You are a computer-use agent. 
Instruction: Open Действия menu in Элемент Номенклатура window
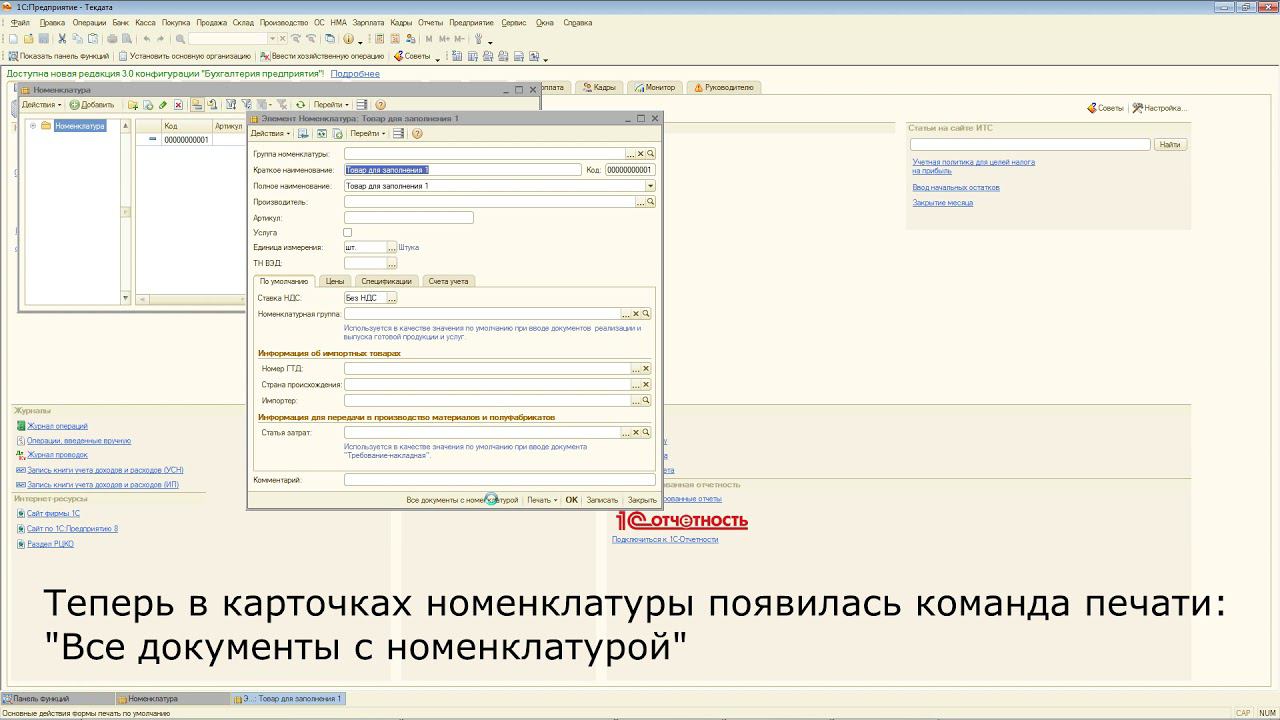(x=270, y=133)
